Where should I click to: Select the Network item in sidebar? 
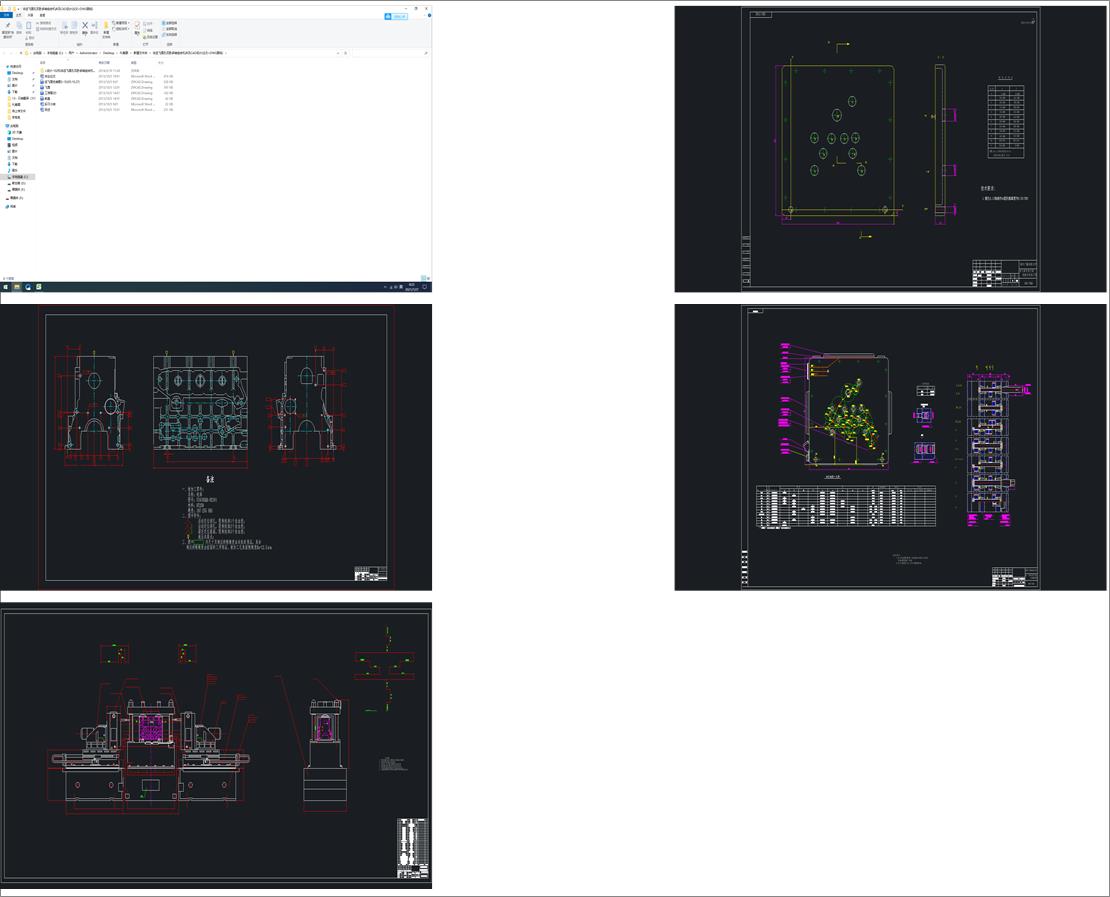pyautogui.click(x=12, y=207)
